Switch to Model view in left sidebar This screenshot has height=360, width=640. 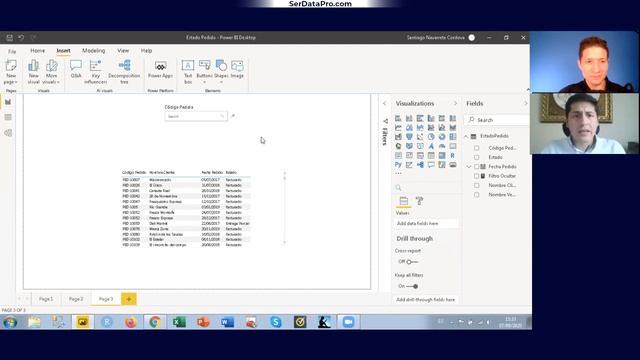click(x=8, y=133)
